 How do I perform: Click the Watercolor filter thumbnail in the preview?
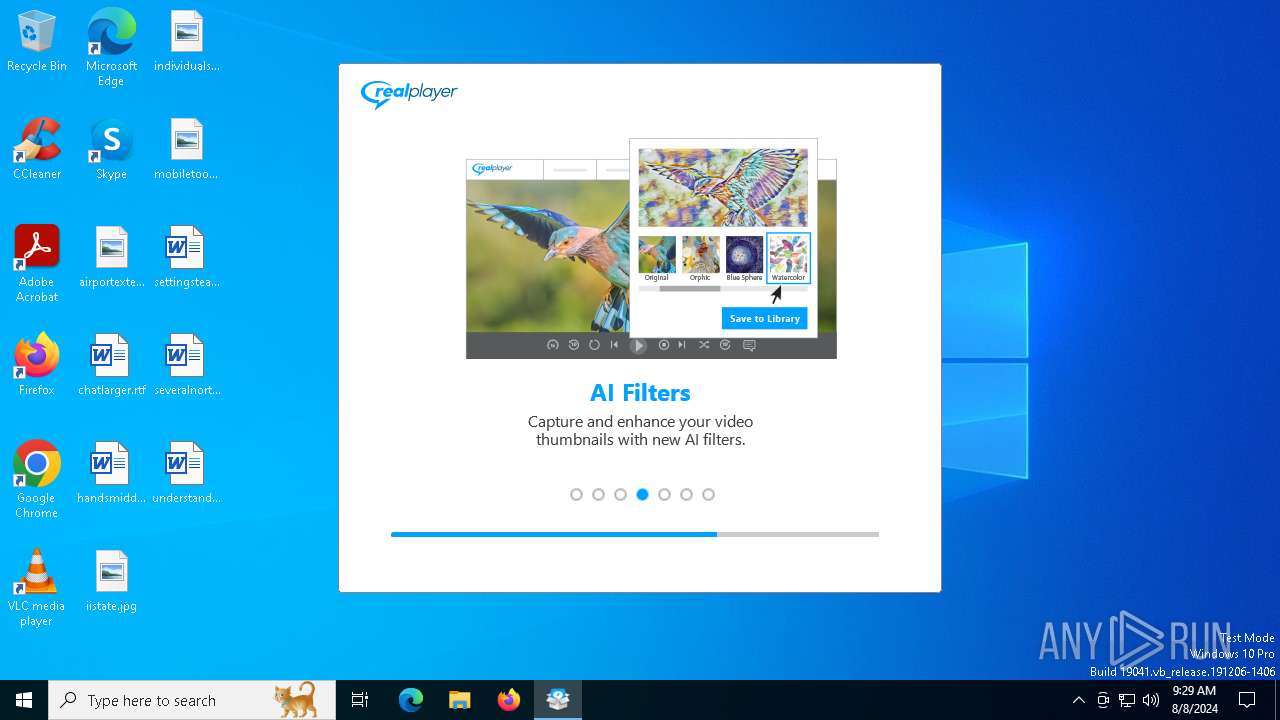click(788, 257)
